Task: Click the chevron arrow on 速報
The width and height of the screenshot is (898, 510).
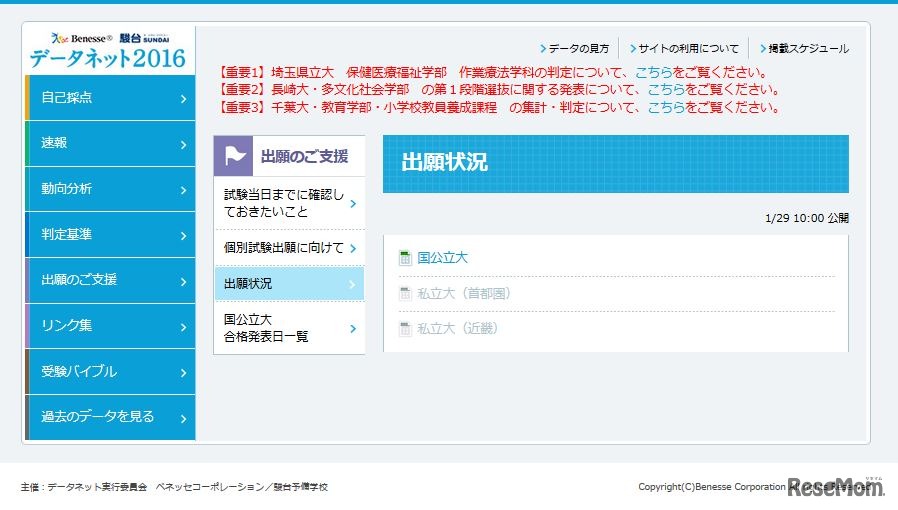Action: 183,144
